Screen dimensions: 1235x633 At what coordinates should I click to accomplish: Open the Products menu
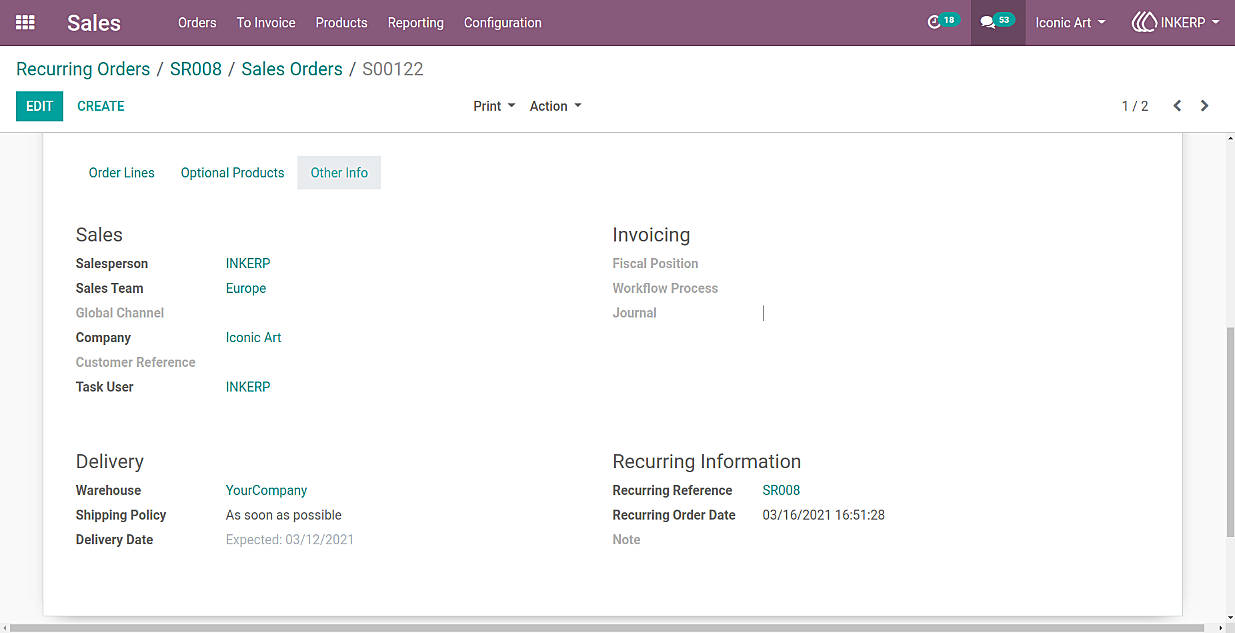coord(341,22)
